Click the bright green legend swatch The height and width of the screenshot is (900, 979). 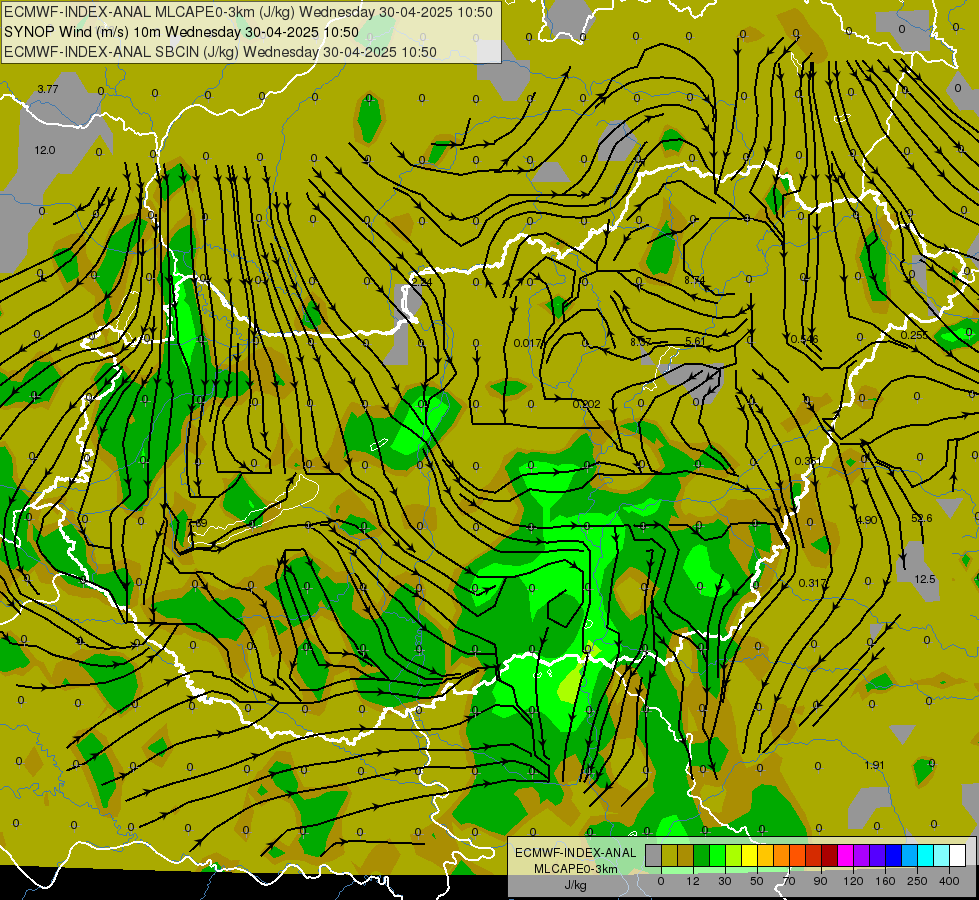pos(718,855)
